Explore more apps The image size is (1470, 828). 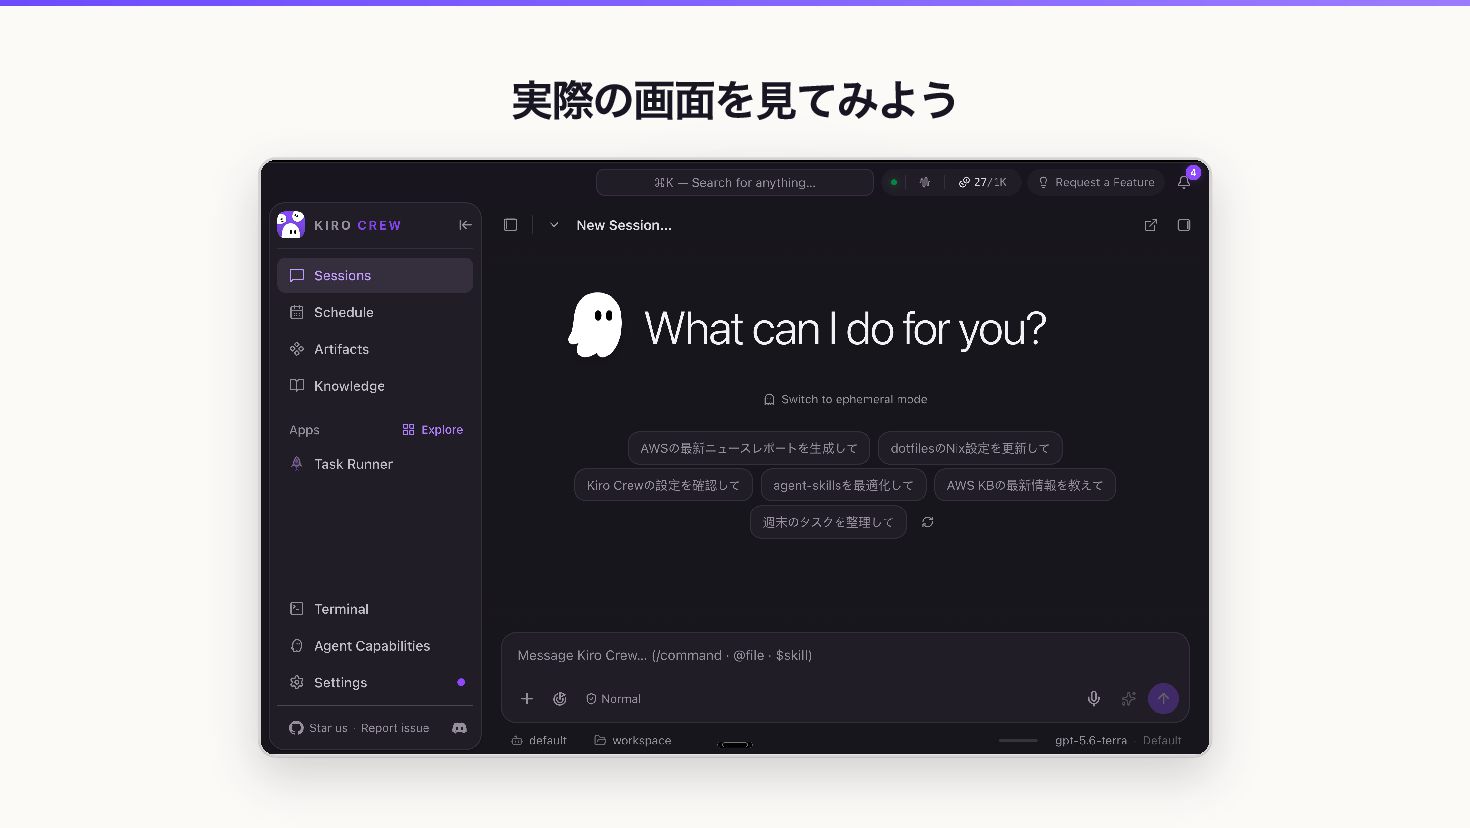(433, 430)
